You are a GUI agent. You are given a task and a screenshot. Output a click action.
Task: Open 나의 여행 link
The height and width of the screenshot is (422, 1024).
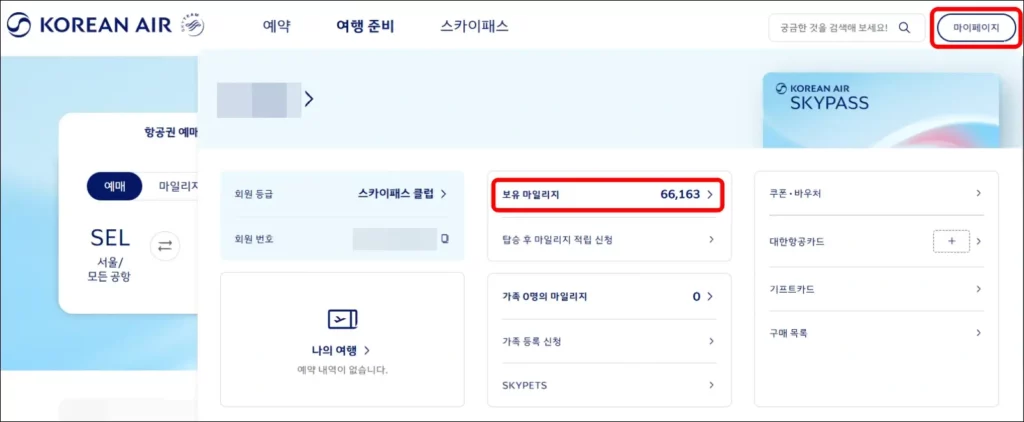(x=342, y=350)
